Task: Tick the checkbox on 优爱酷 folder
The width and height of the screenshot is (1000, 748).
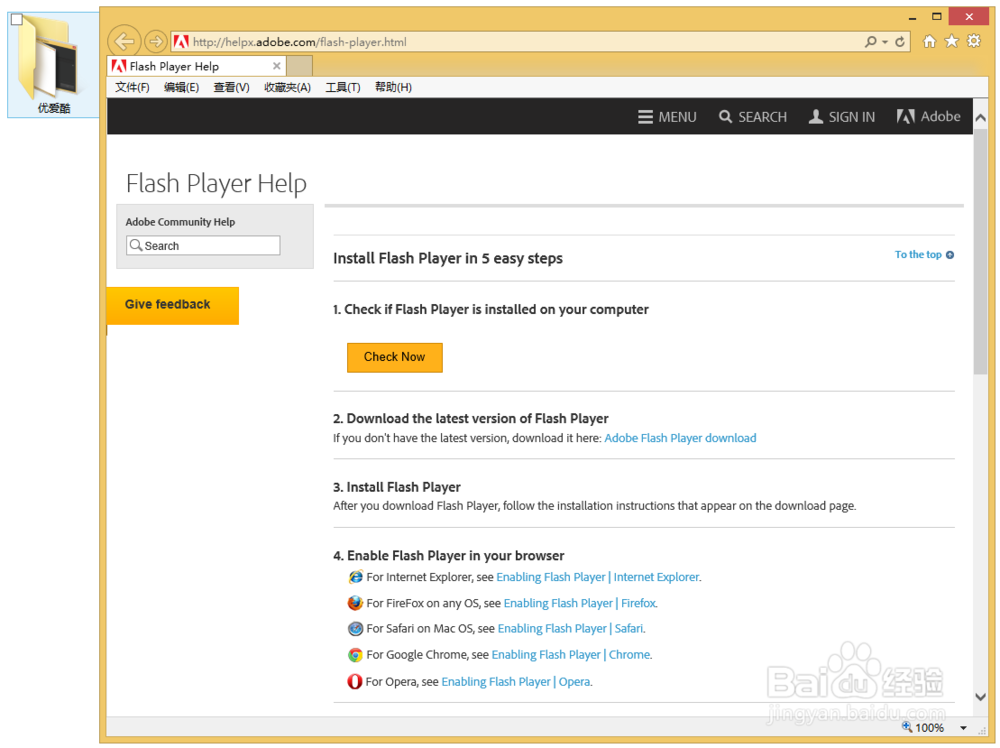Action: coord(17,20)
